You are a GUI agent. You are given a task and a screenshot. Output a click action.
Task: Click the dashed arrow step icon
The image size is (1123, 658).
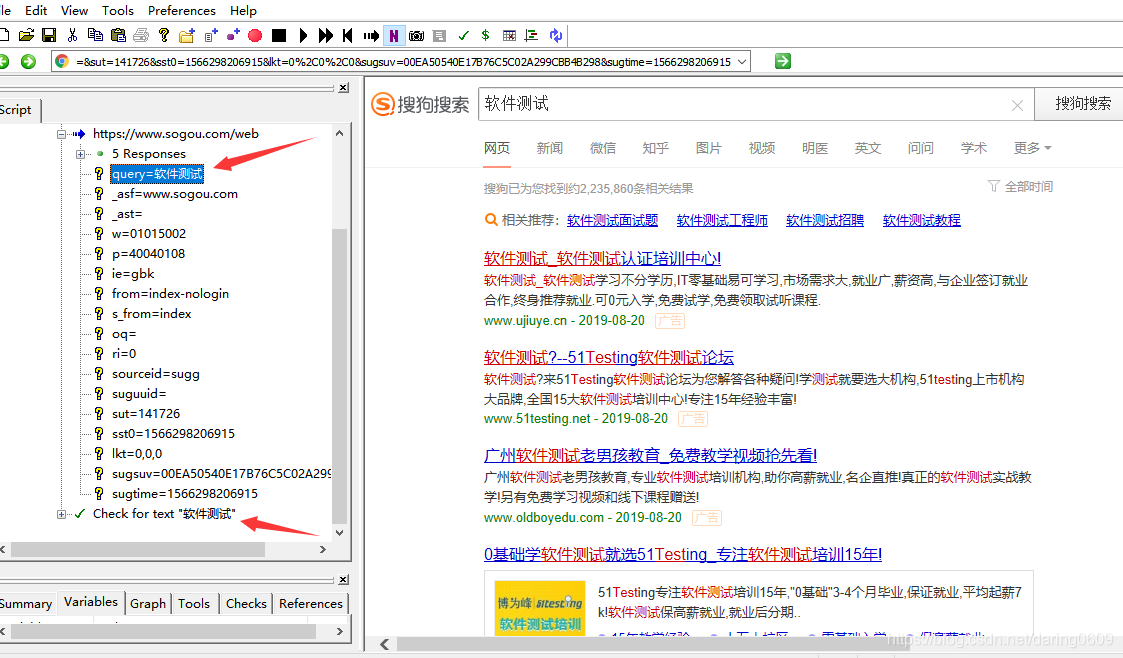[371, 35]
